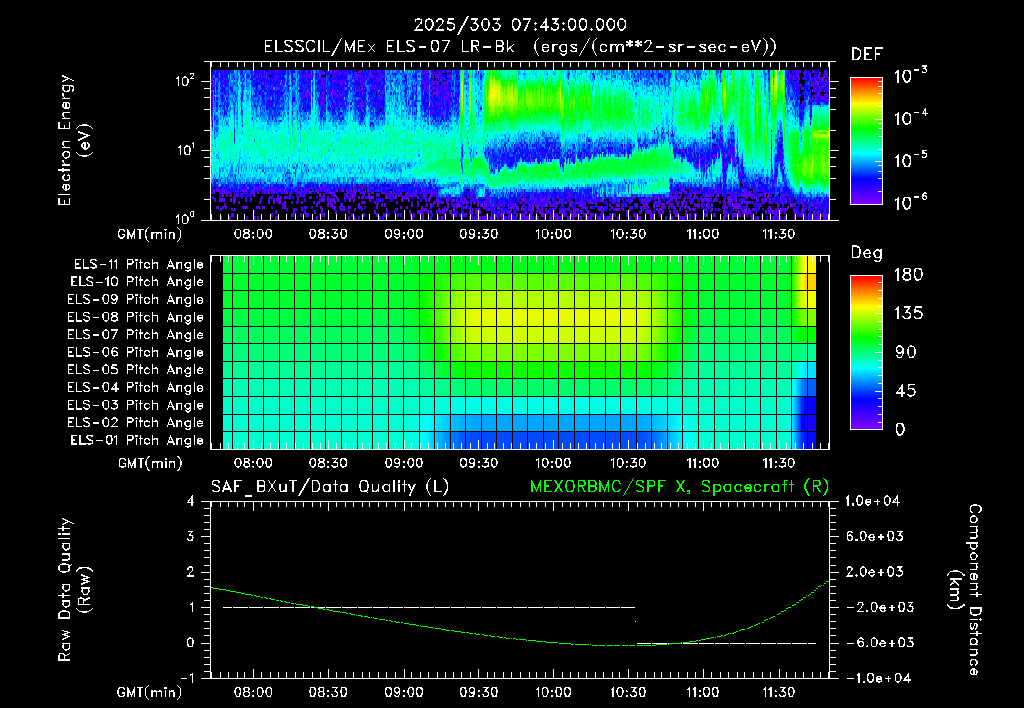Viewport: 1024px width, 708px height.
Task: Pick the ELS-02 Pitch Angle row label
Action: 136,423
